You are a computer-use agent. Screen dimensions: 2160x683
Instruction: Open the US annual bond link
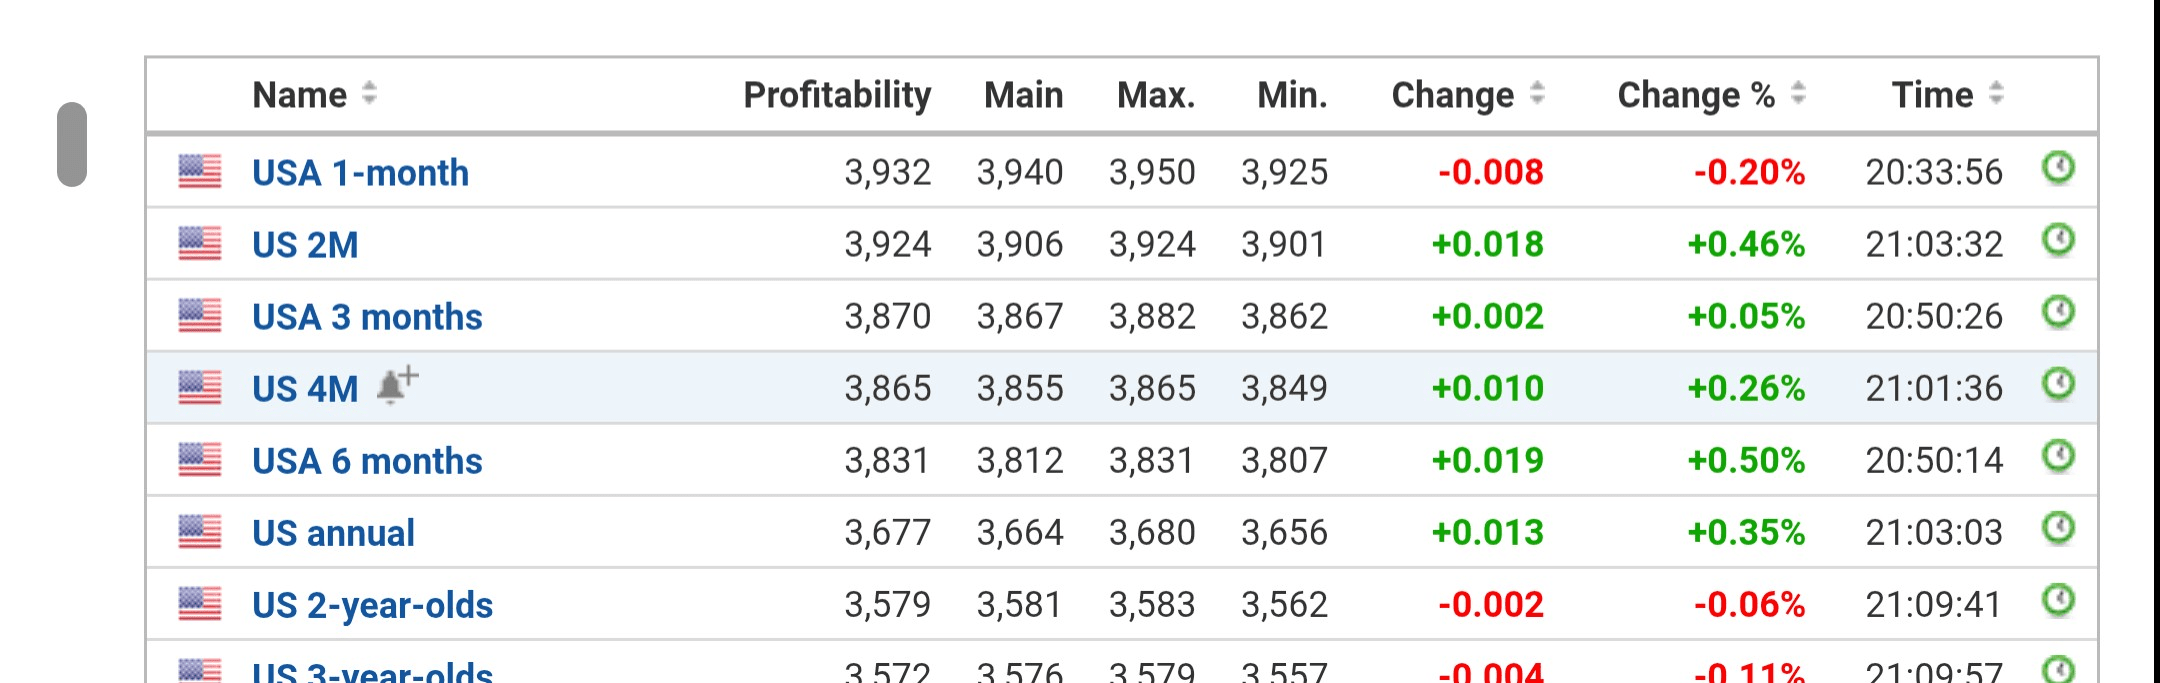333,533
